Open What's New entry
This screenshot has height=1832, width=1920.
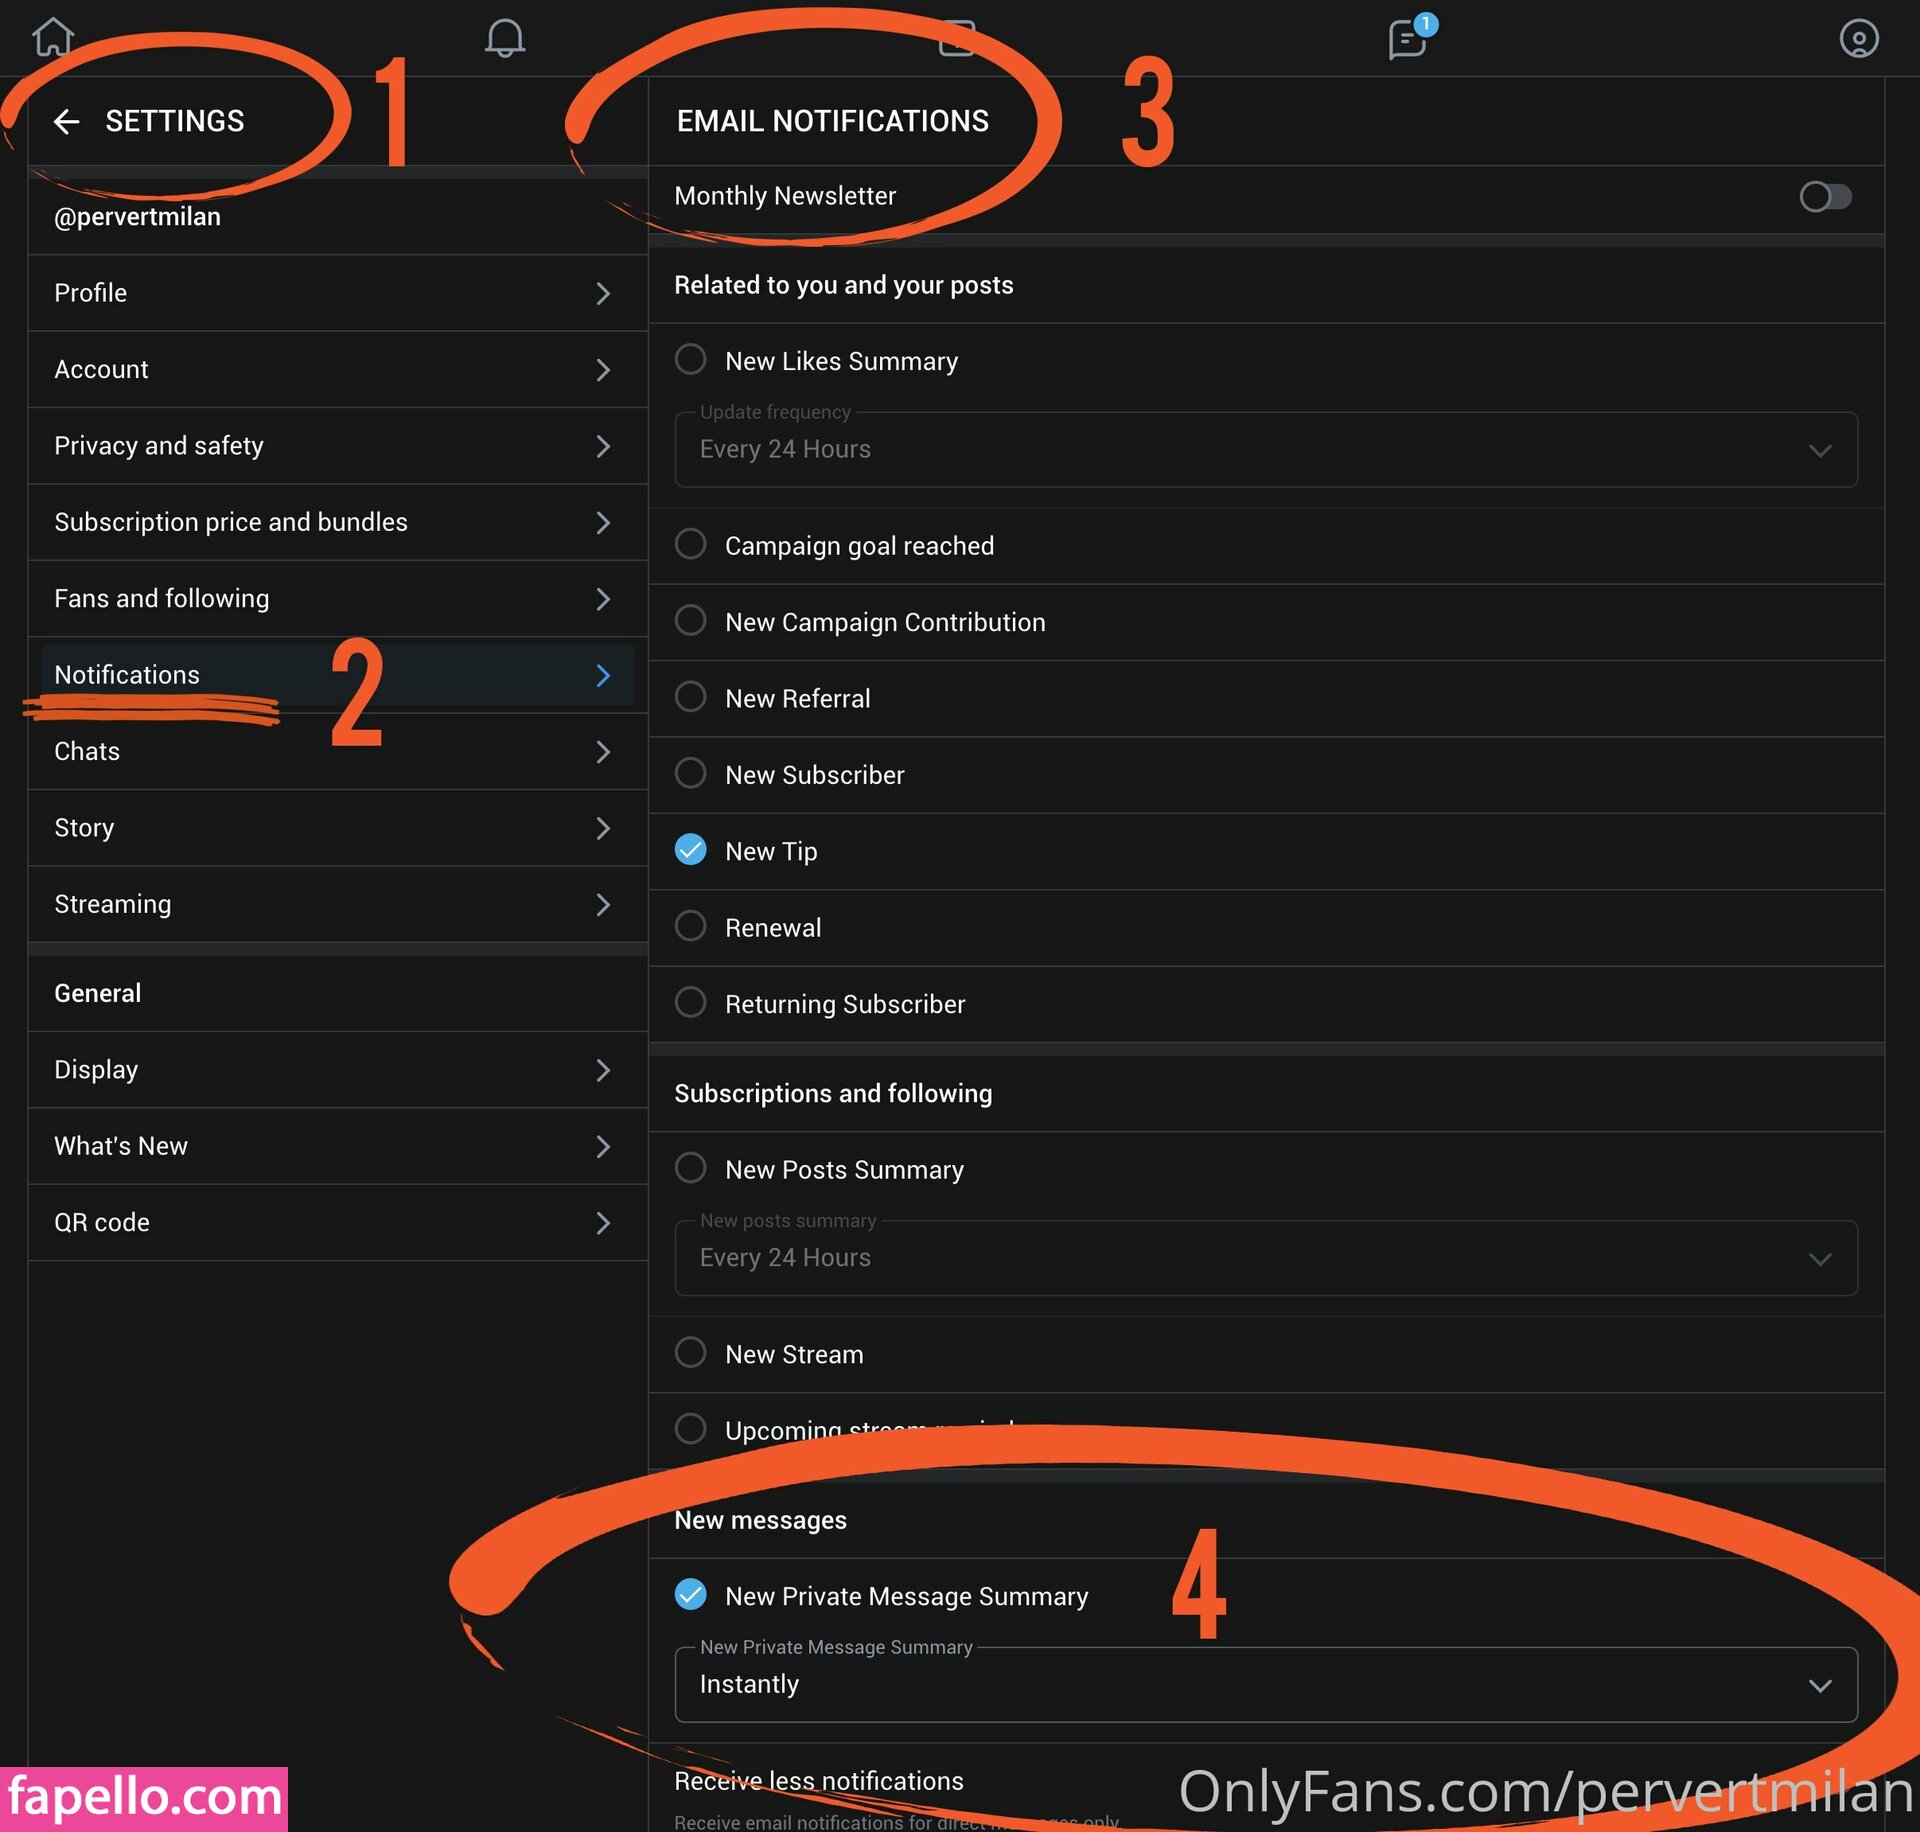(x=337, y=1146)
